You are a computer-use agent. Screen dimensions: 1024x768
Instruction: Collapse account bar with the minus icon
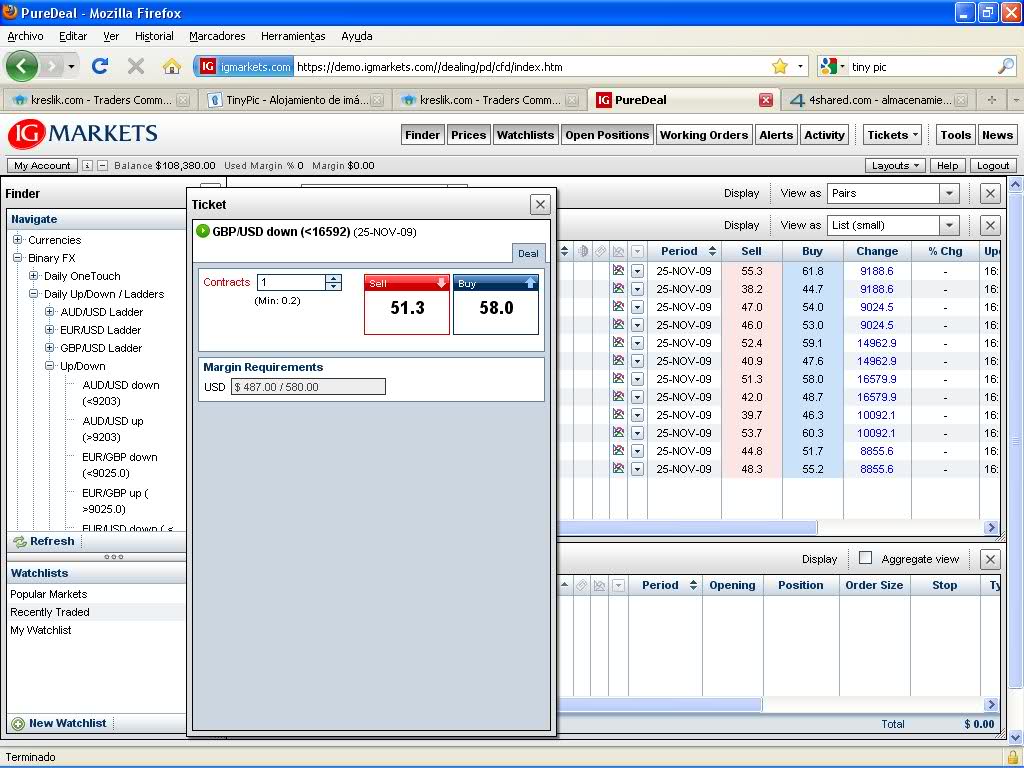tap(103, 166)
